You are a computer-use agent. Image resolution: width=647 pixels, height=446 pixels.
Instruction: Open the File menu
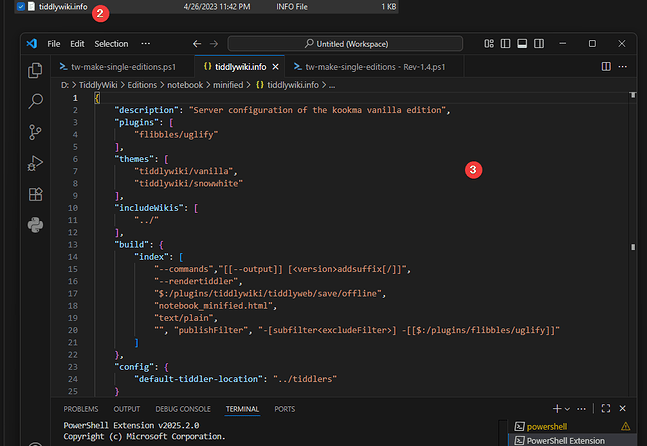point(54,44)
